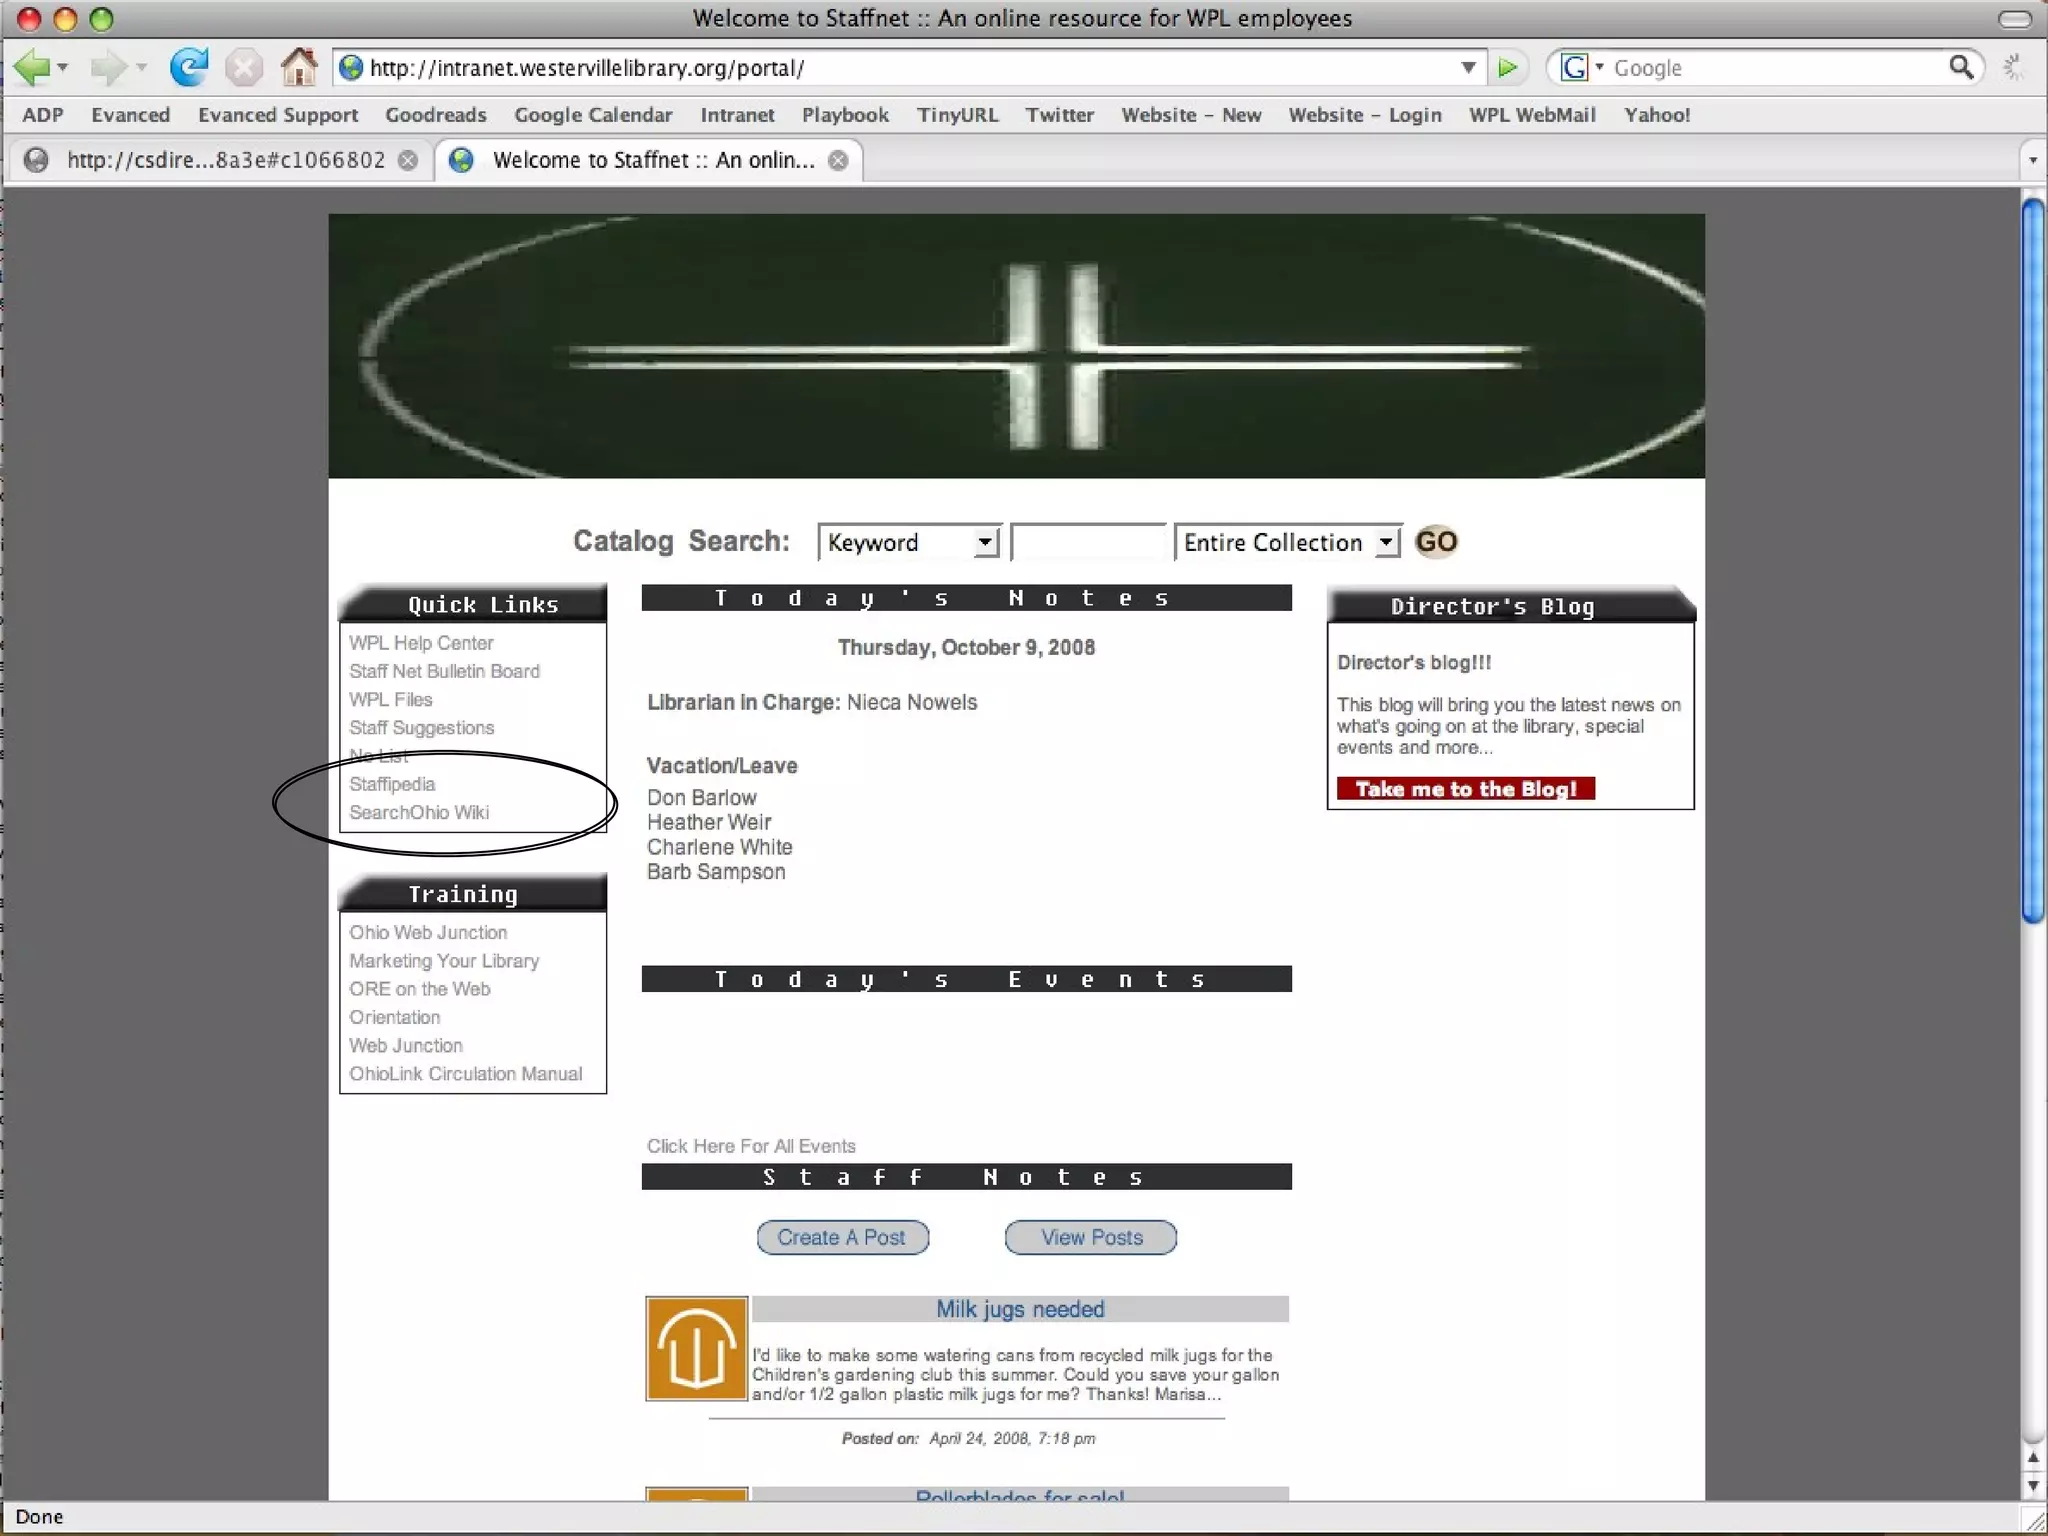Close the csdire tab
2048x1536 pixels.
(408, 161)
